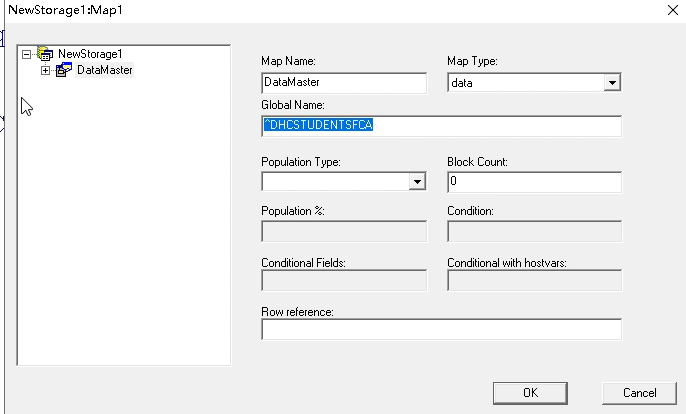
Task: Close the NewStorage1:Map1 dialog
Action: pyautogui.click(x=669, y=9)
